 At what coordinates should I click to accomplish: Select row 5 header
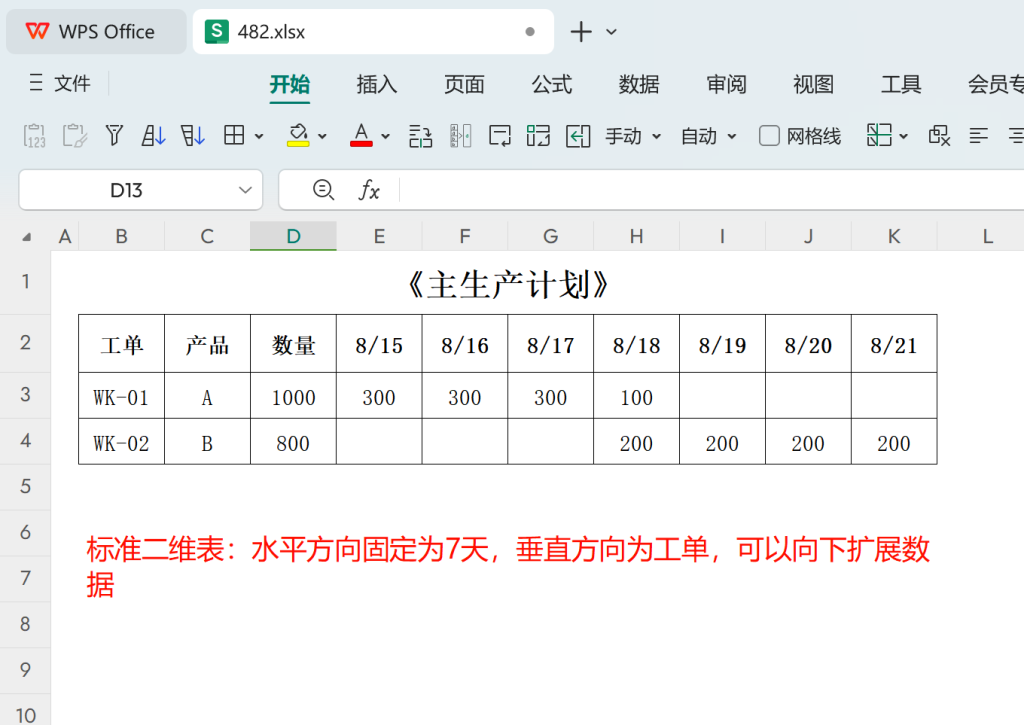(x=25, y=487)
